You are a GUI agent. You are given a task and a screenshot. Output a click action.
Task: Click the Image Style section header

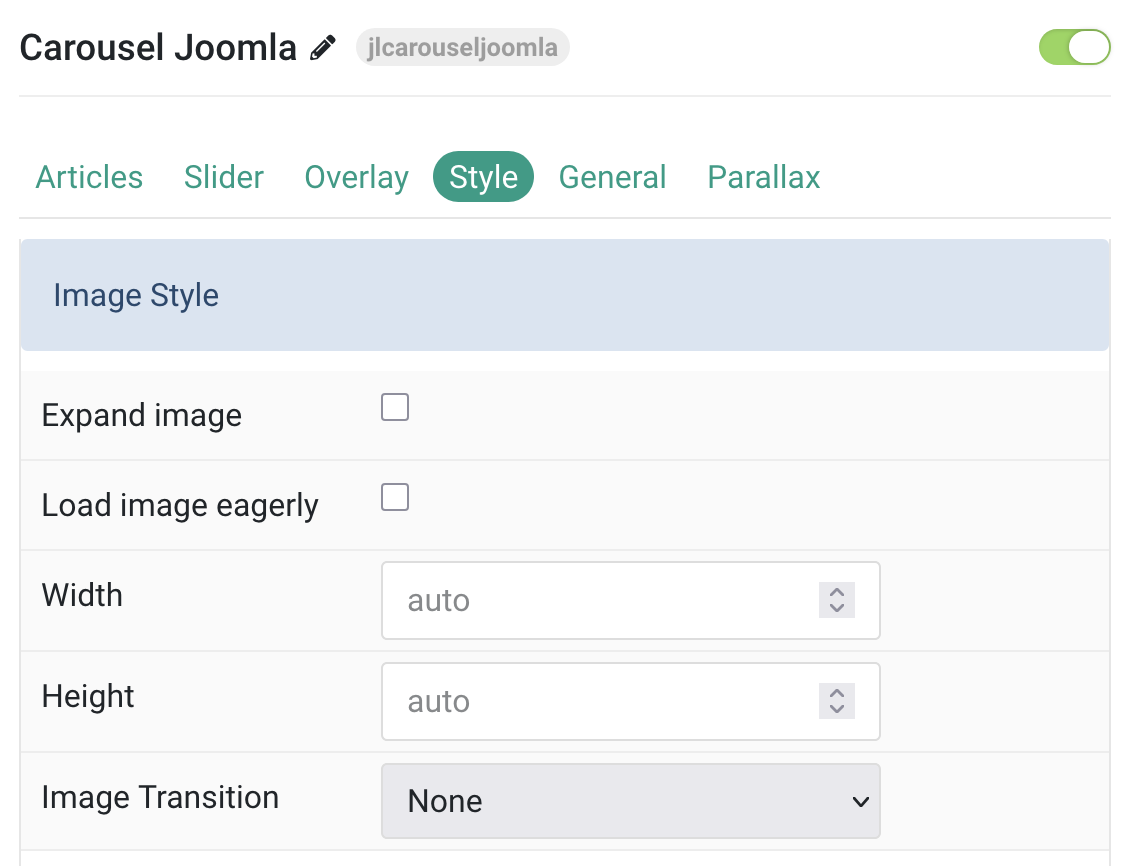pyautogui.click(x=565, y=295)
